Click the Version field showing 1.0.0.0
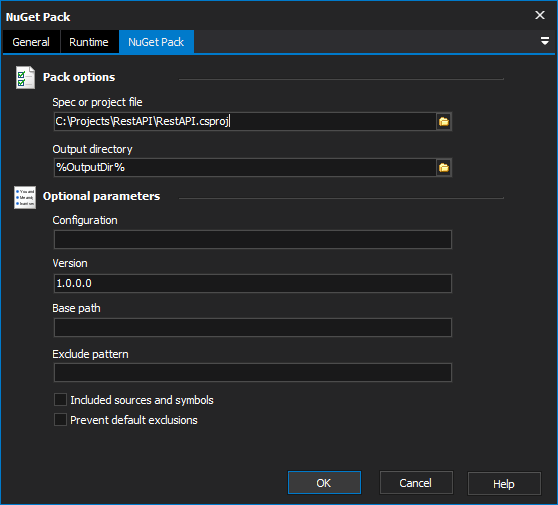 coord(253,283)
